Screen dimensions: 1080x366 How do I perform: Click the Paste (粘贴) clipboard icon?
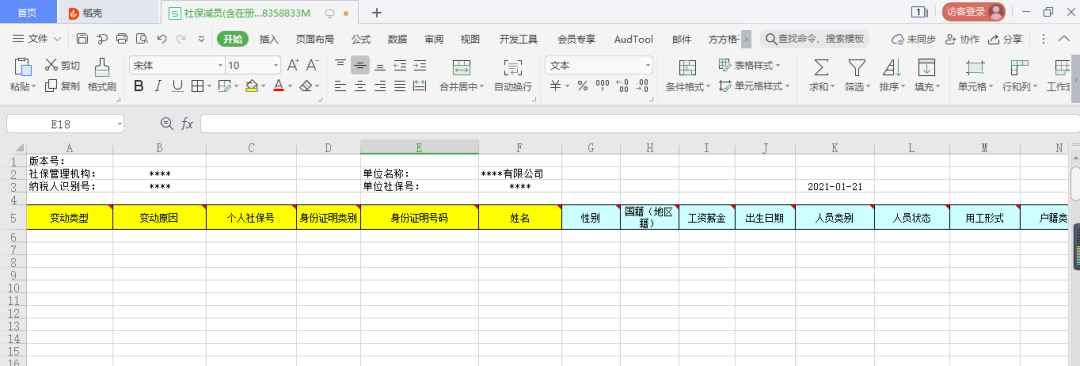23,68
